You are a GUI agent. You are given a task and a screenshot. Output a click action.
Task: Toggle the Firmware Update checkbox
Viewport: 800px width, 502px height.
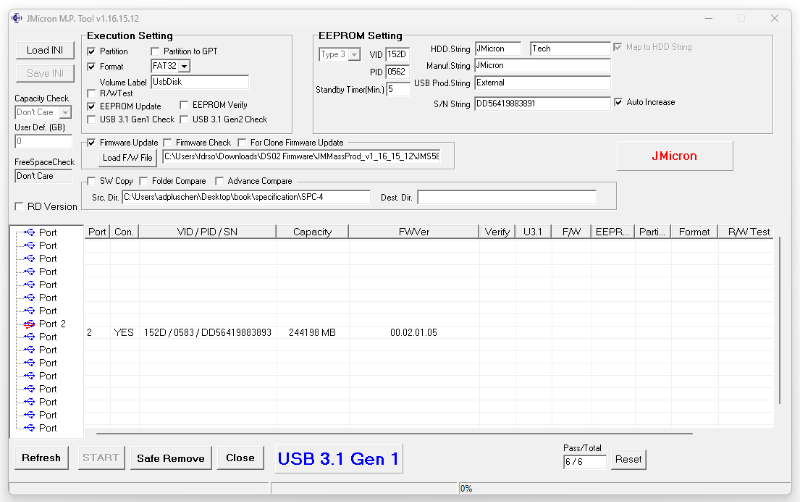tap(92, 143)
